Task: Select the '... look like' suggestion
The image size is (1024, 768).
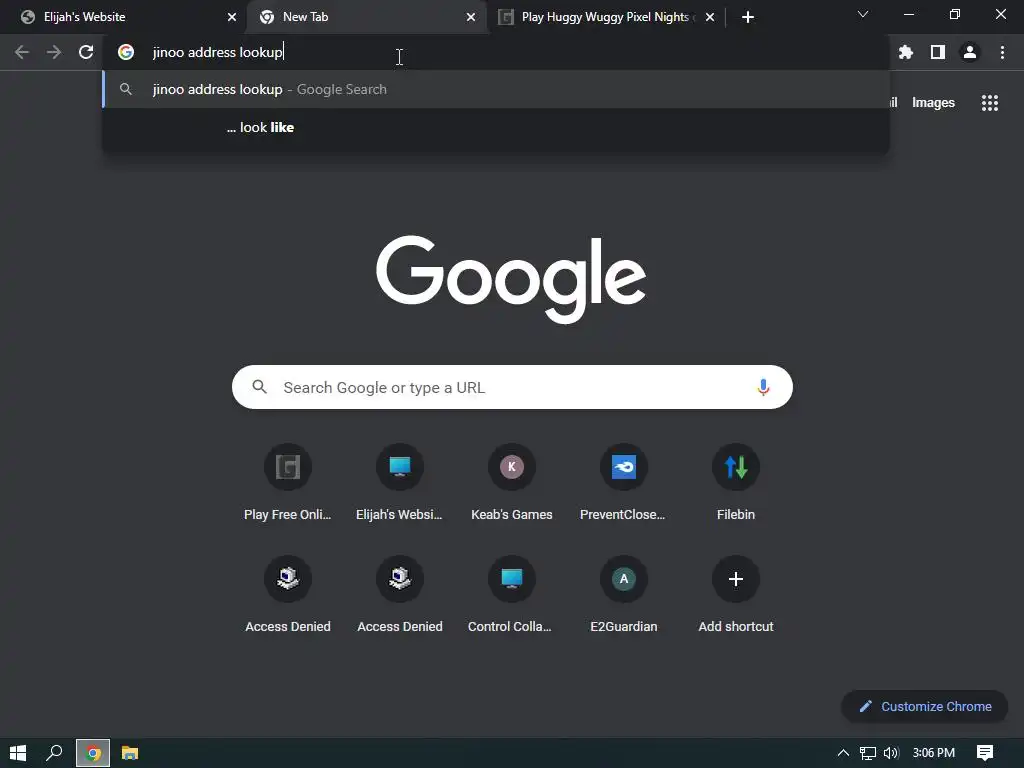Action: coord(496,127)
